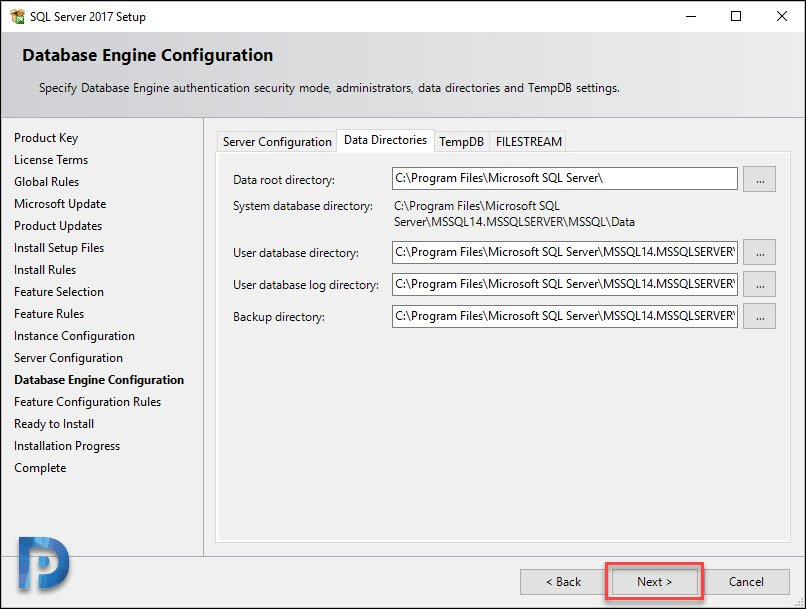This screenshot has width=806, height=609.
Task: Click the User database log directory field
Action: coord(564,284)
